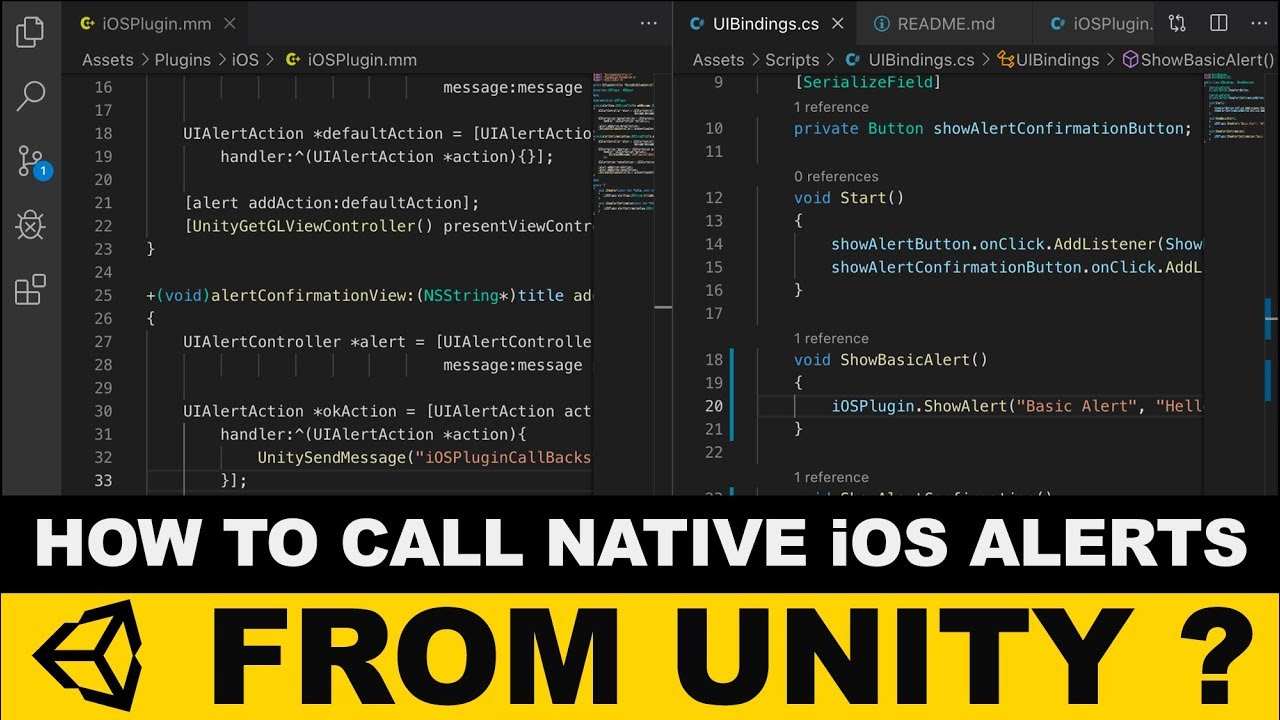Click 'UIAlertAction *defaultAction' line

[x=388, y=133]
